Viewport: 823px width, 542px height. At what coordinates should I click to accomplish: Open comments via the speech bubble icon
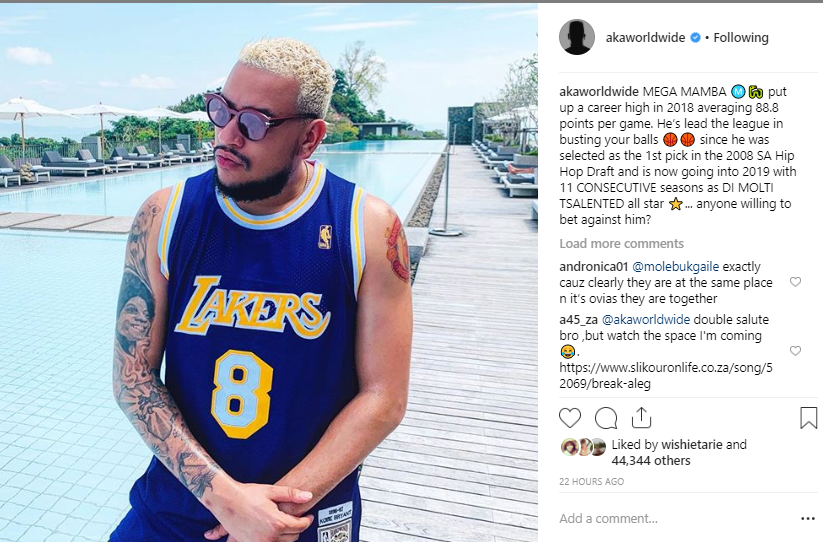(606, 418)
